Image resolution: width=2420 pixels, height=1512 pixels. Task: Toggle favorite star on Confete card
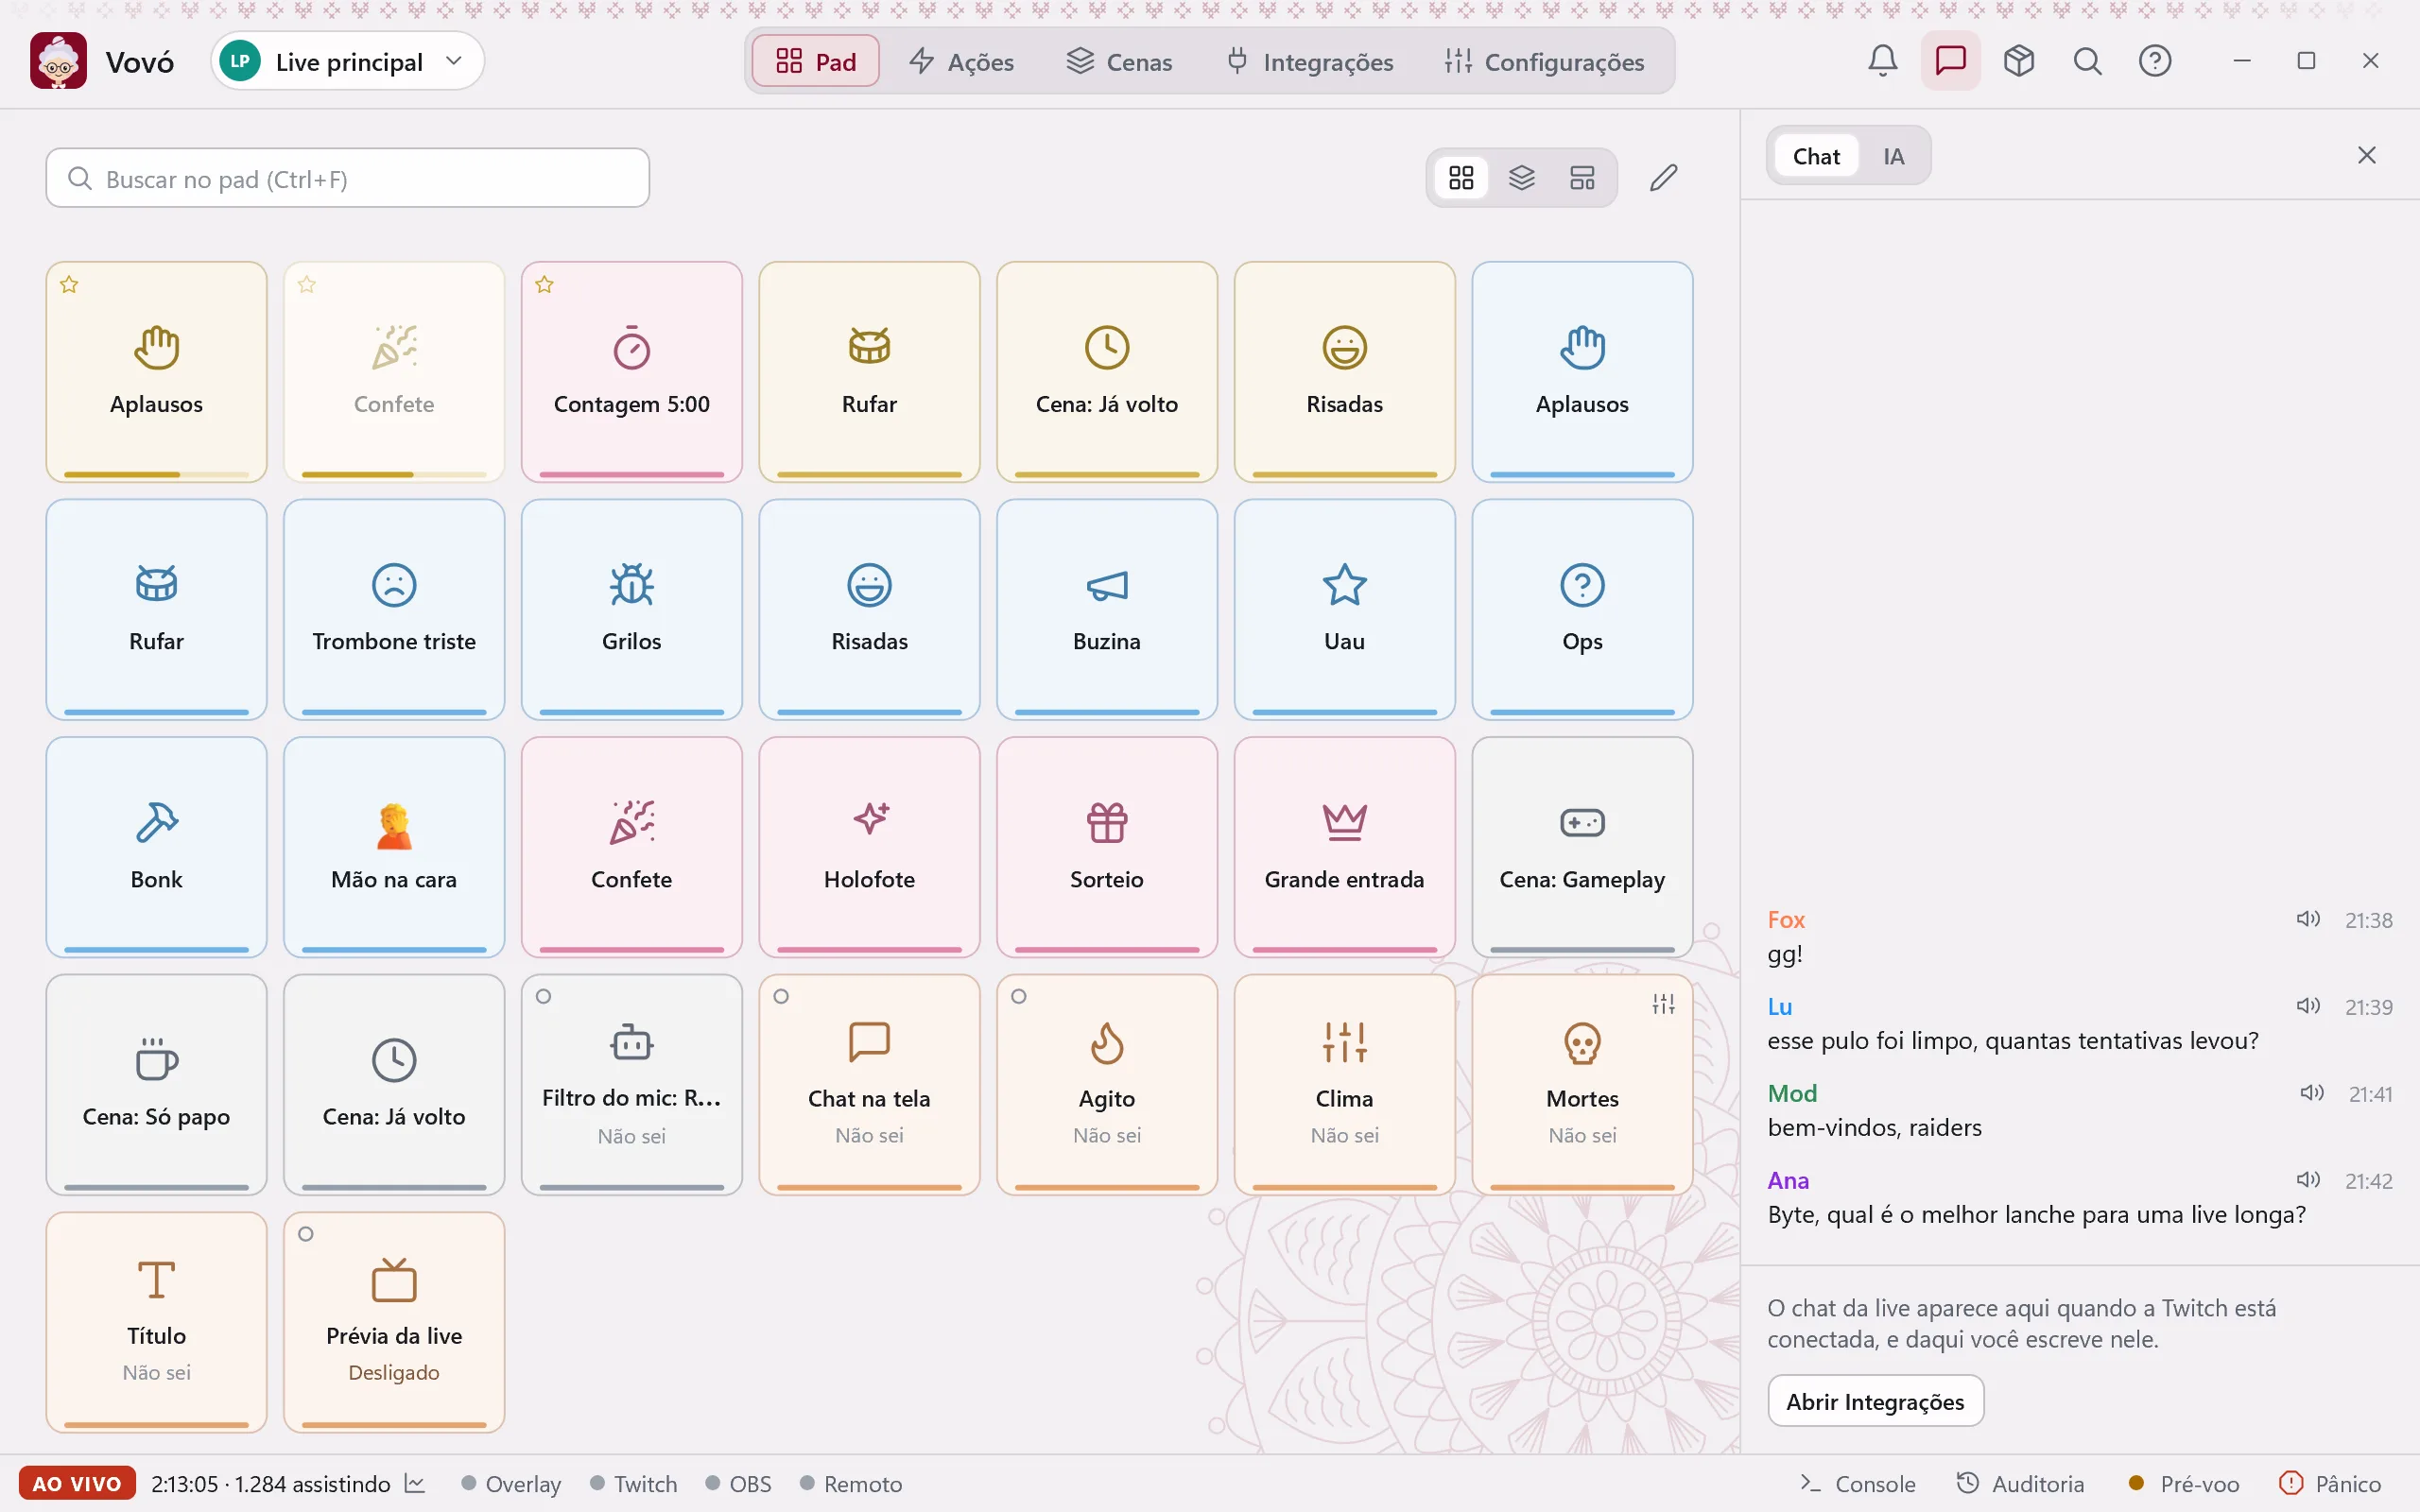click(x=307, y=285)
